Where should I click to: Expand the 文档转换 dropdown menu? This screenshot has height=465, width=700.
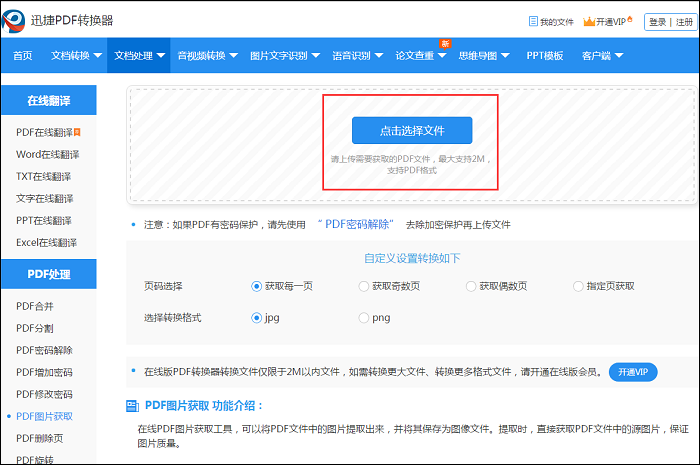tap(74, 56)
